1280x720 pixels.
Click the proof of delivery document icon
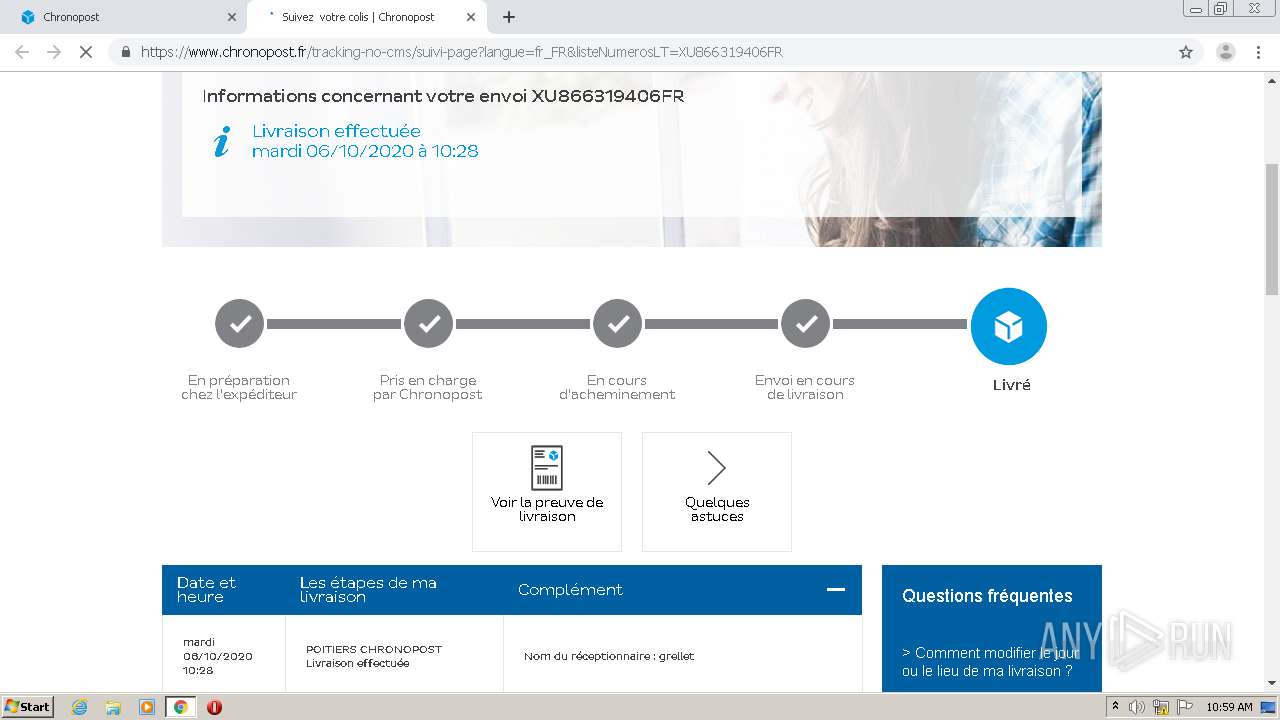click(547, 467)
